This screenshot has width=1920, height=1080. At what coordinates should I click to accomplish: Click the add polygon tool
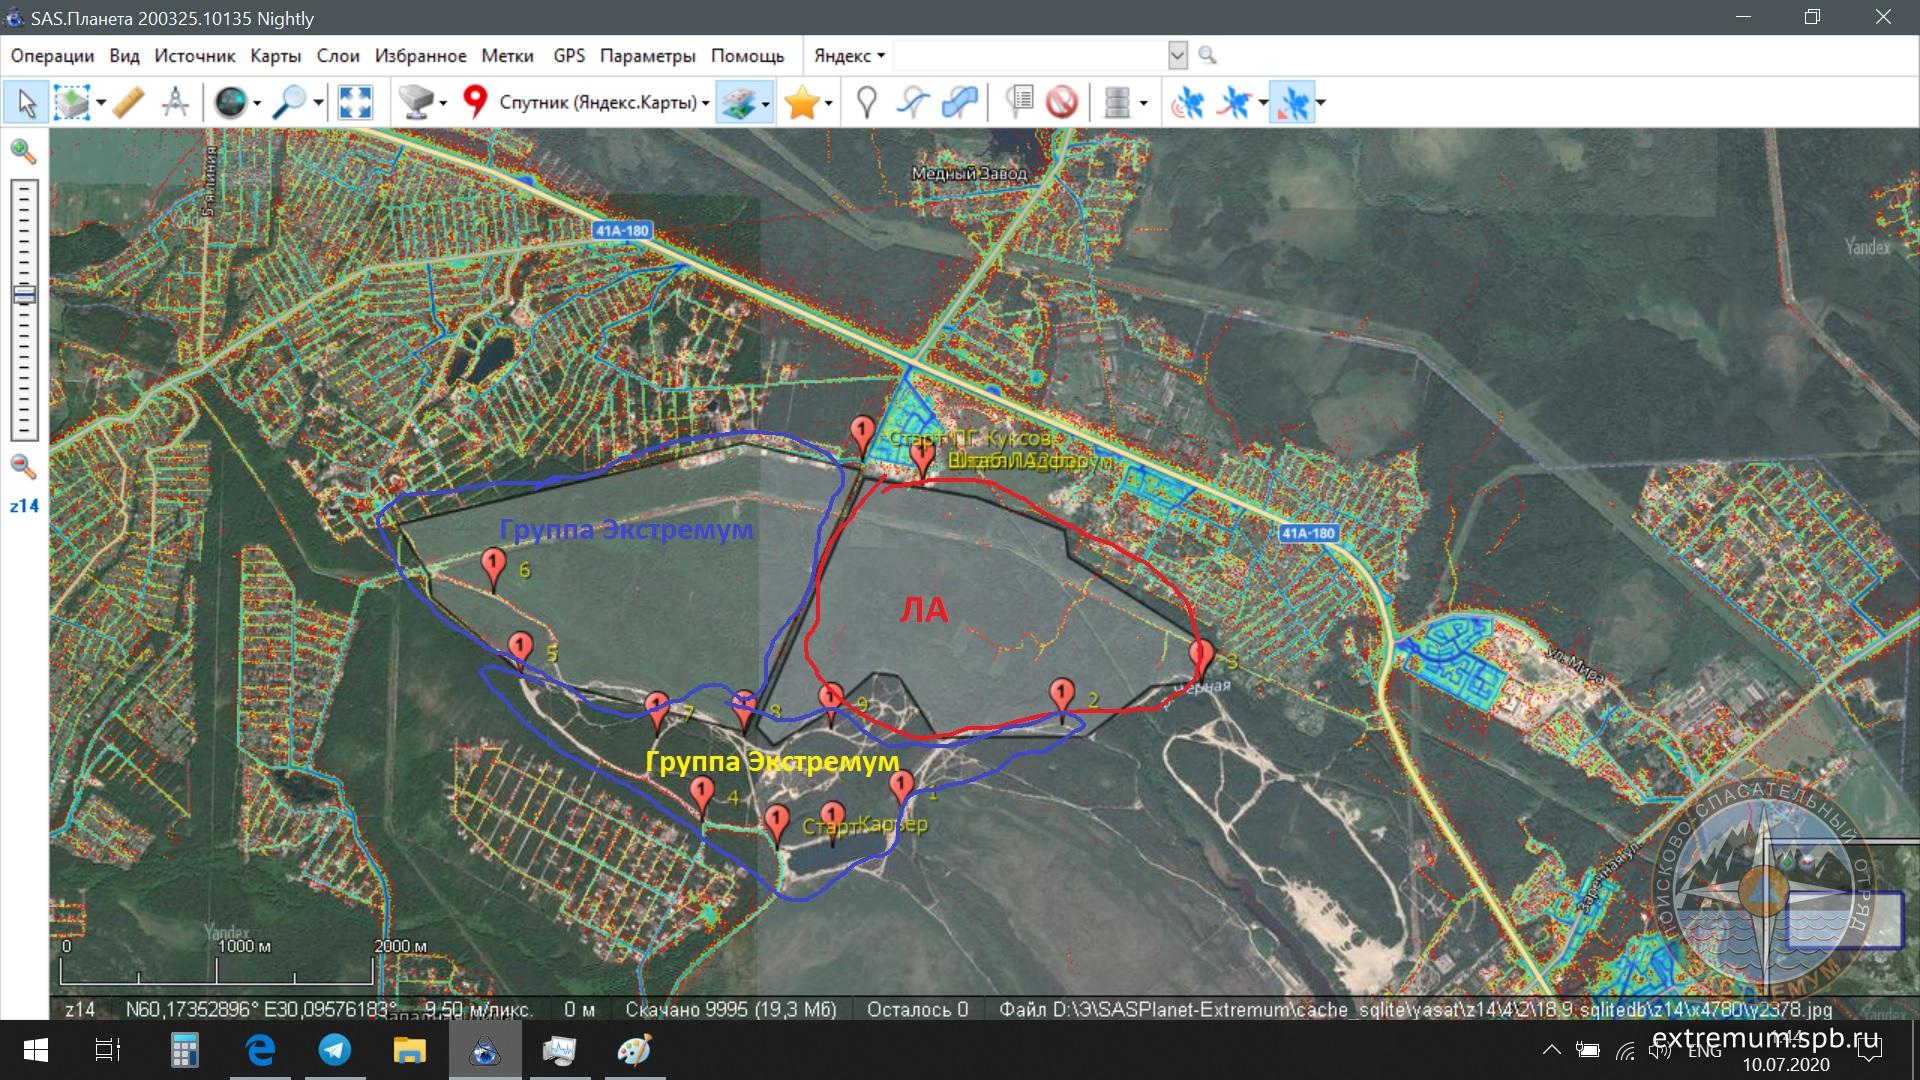pyautogui.click(x=959, y=102)
